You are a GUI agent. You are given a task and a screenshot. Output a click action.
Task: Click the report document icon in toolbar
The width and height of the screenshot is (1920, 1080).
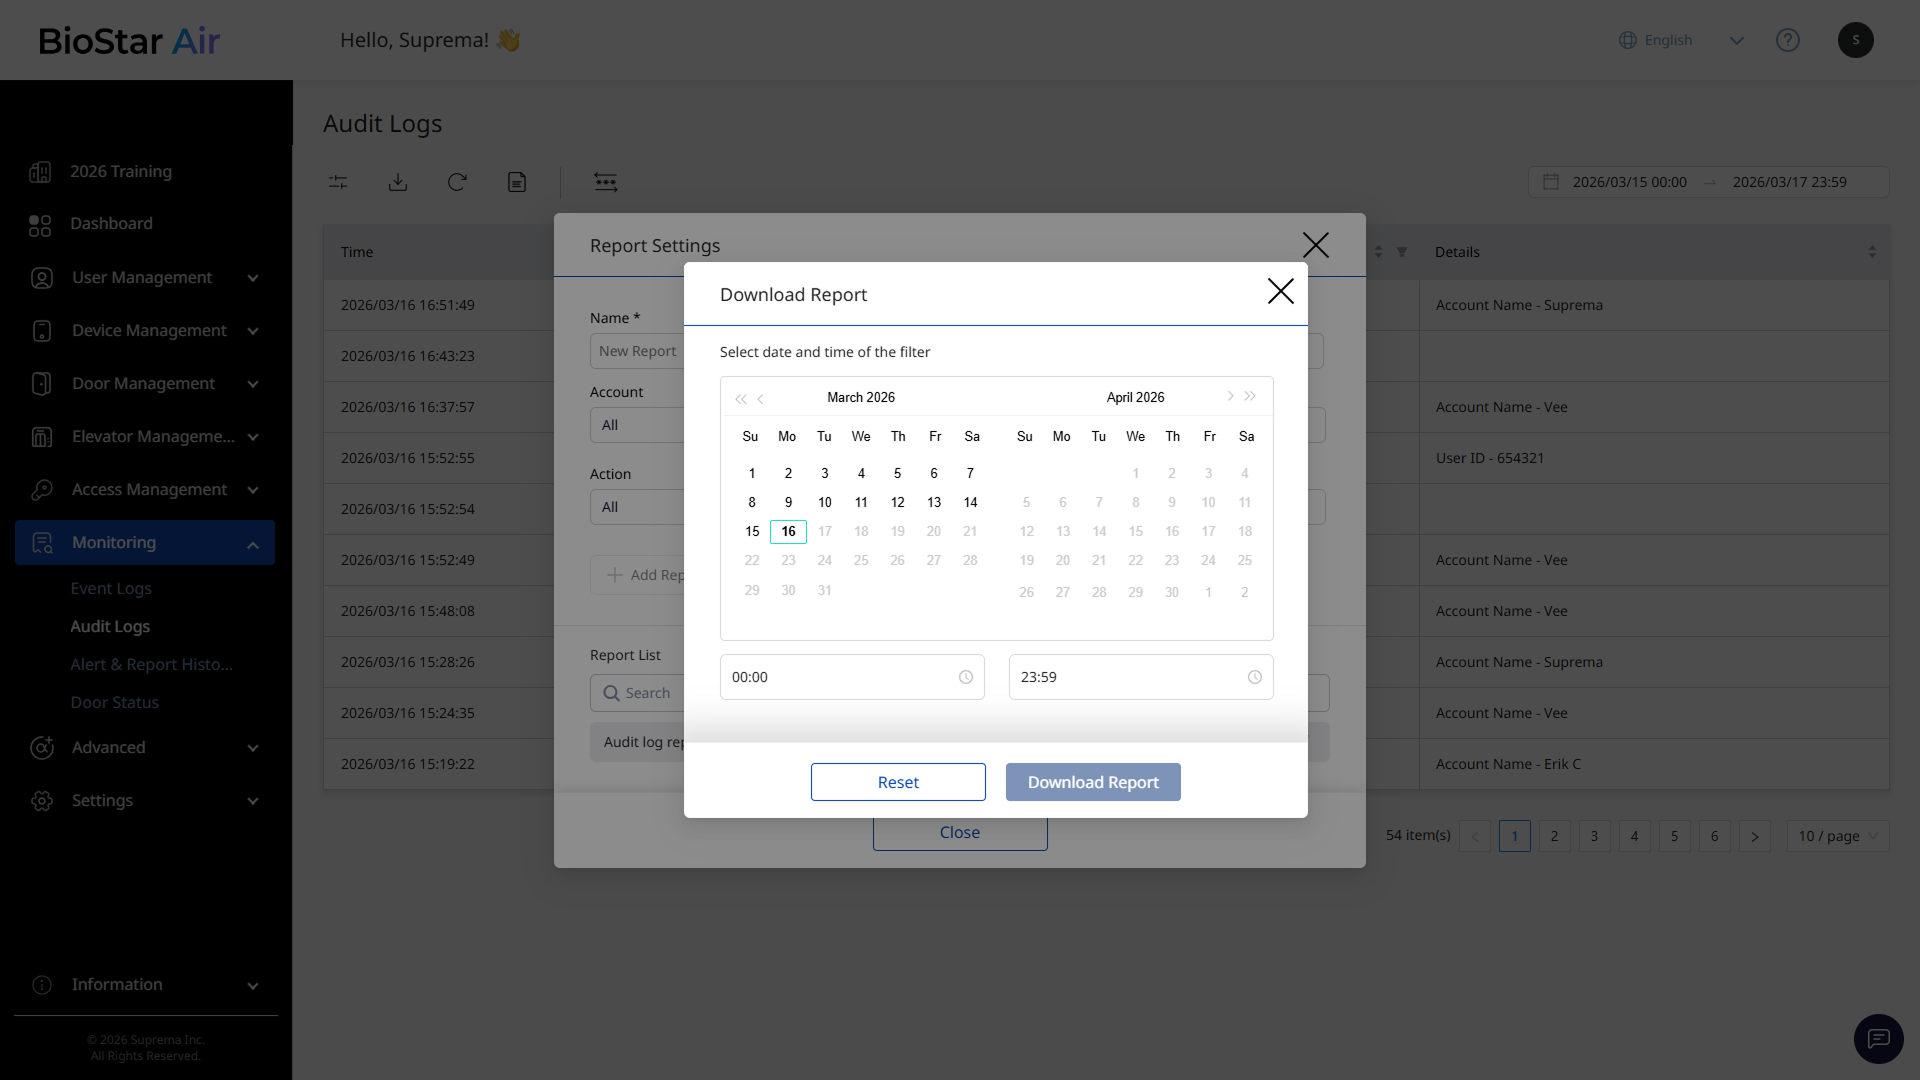coord(517,182)
